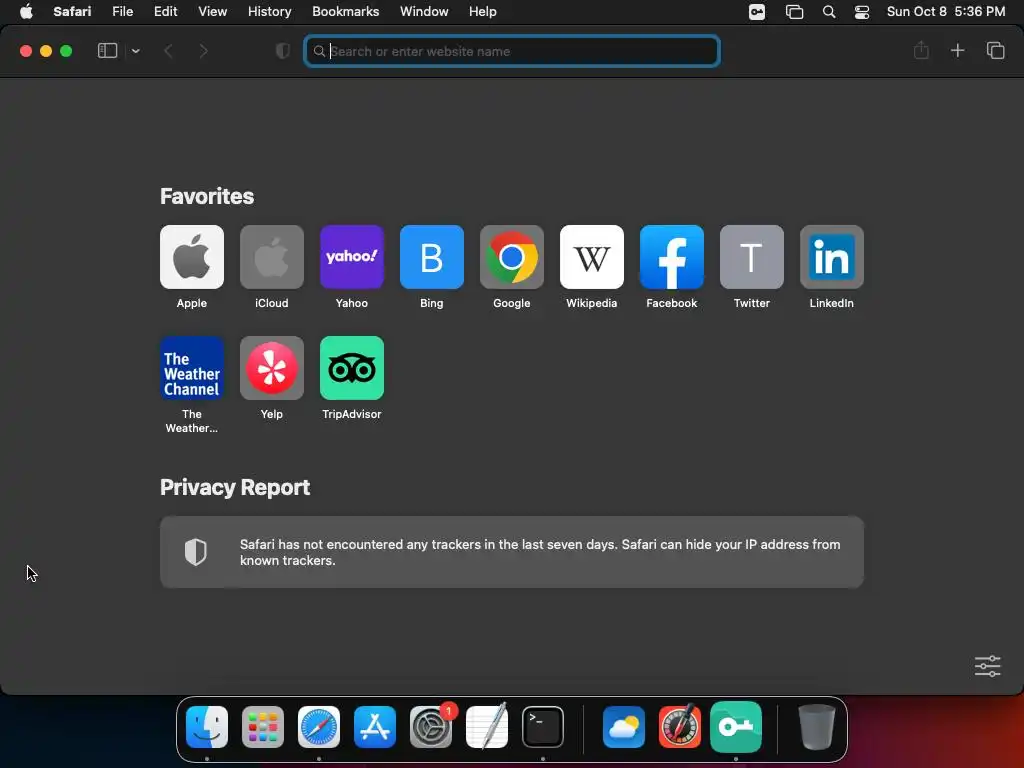Open start page customization settings
Viewport: 1024px width, 768px height.
pyautogui.click(x=987, y=666)
